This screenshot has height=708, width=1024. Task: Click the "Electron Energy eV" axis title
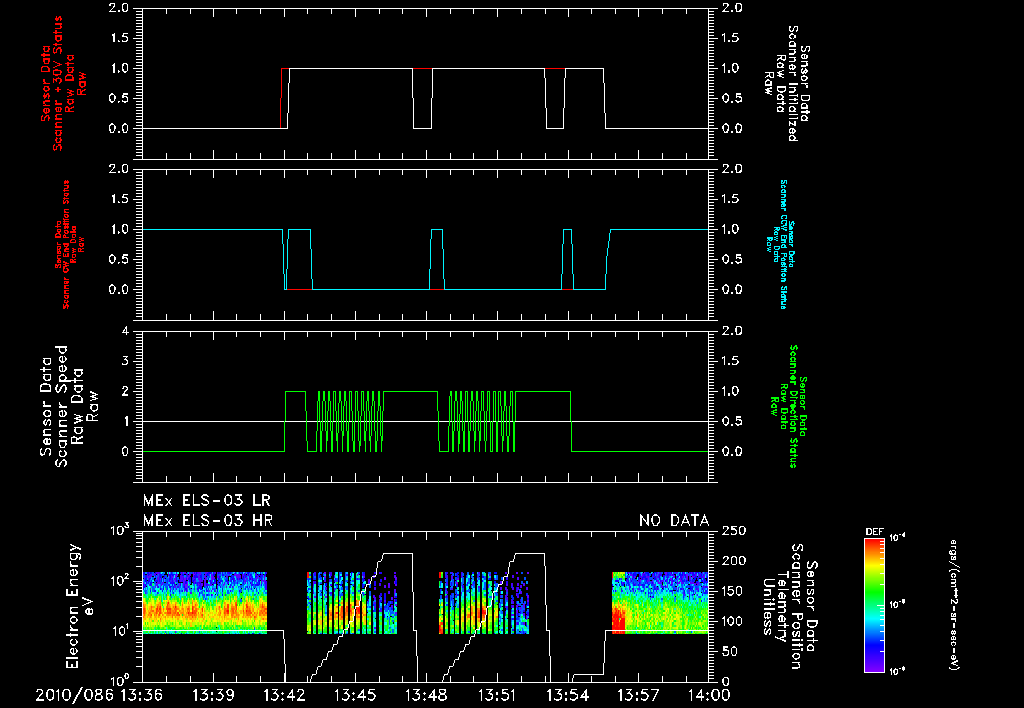coord(81,606)
